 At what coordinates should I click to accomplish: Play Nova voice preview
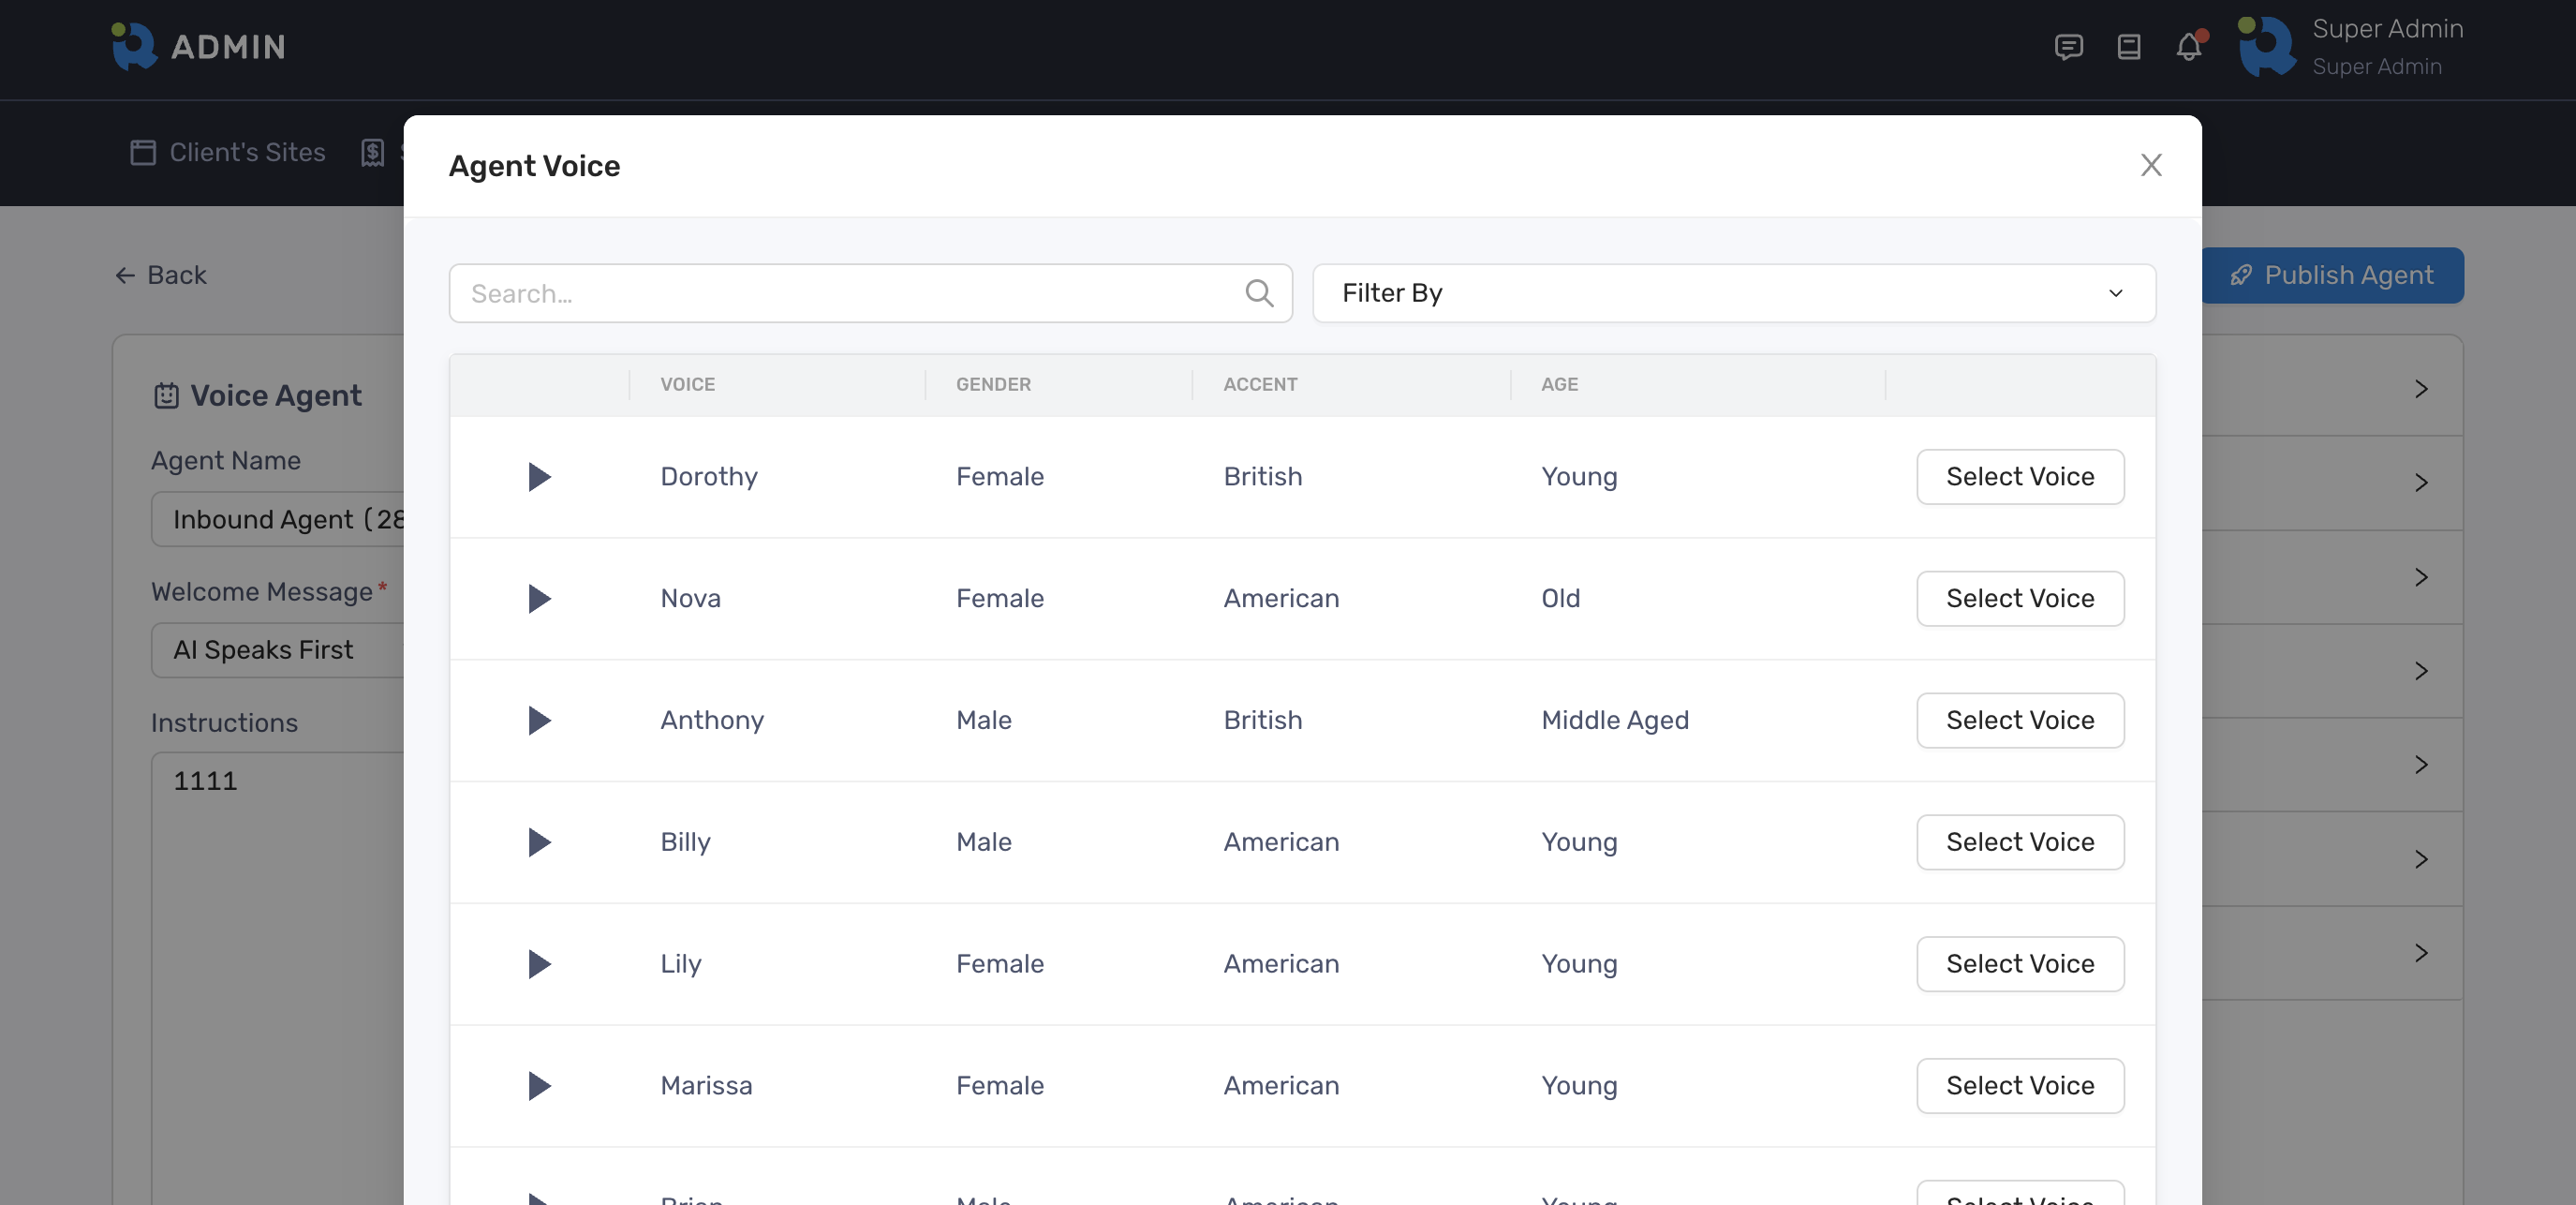pos(539,598)
